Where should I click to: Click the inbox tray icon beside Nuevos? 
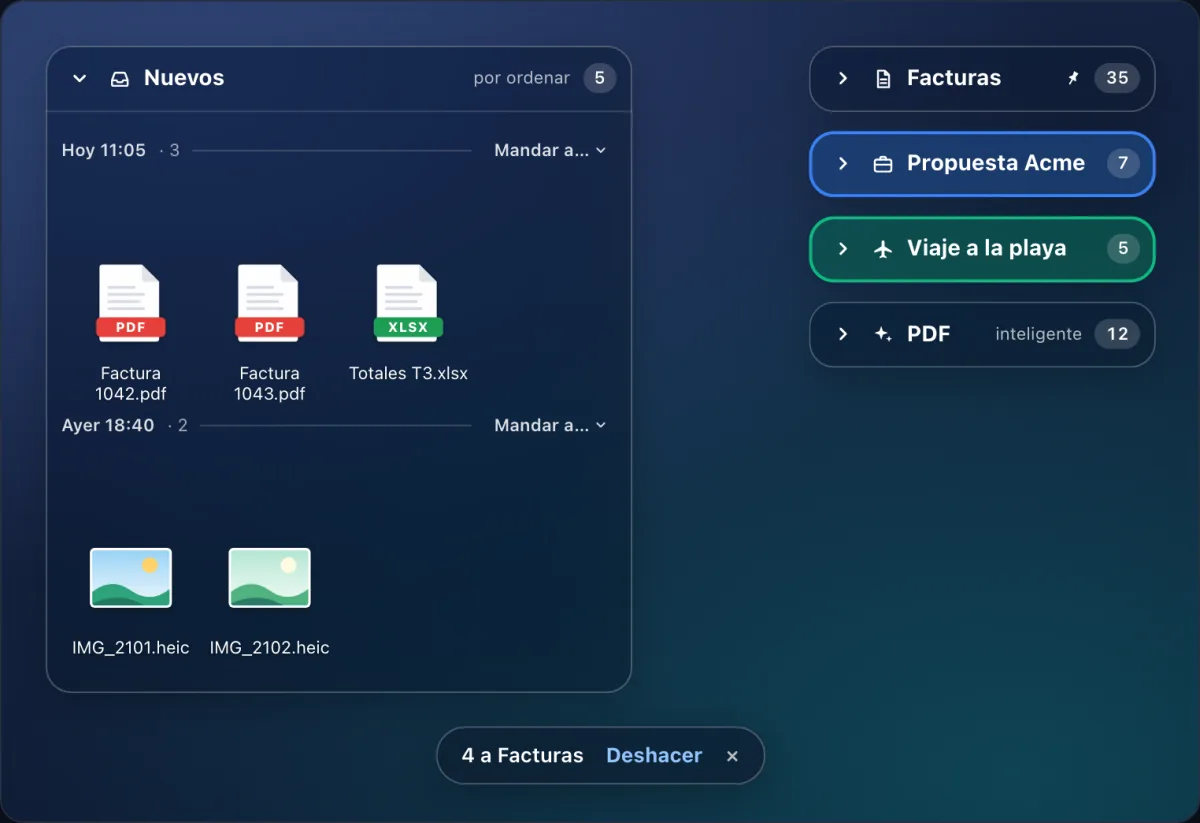pyautogui.click(x=120, y=79)
